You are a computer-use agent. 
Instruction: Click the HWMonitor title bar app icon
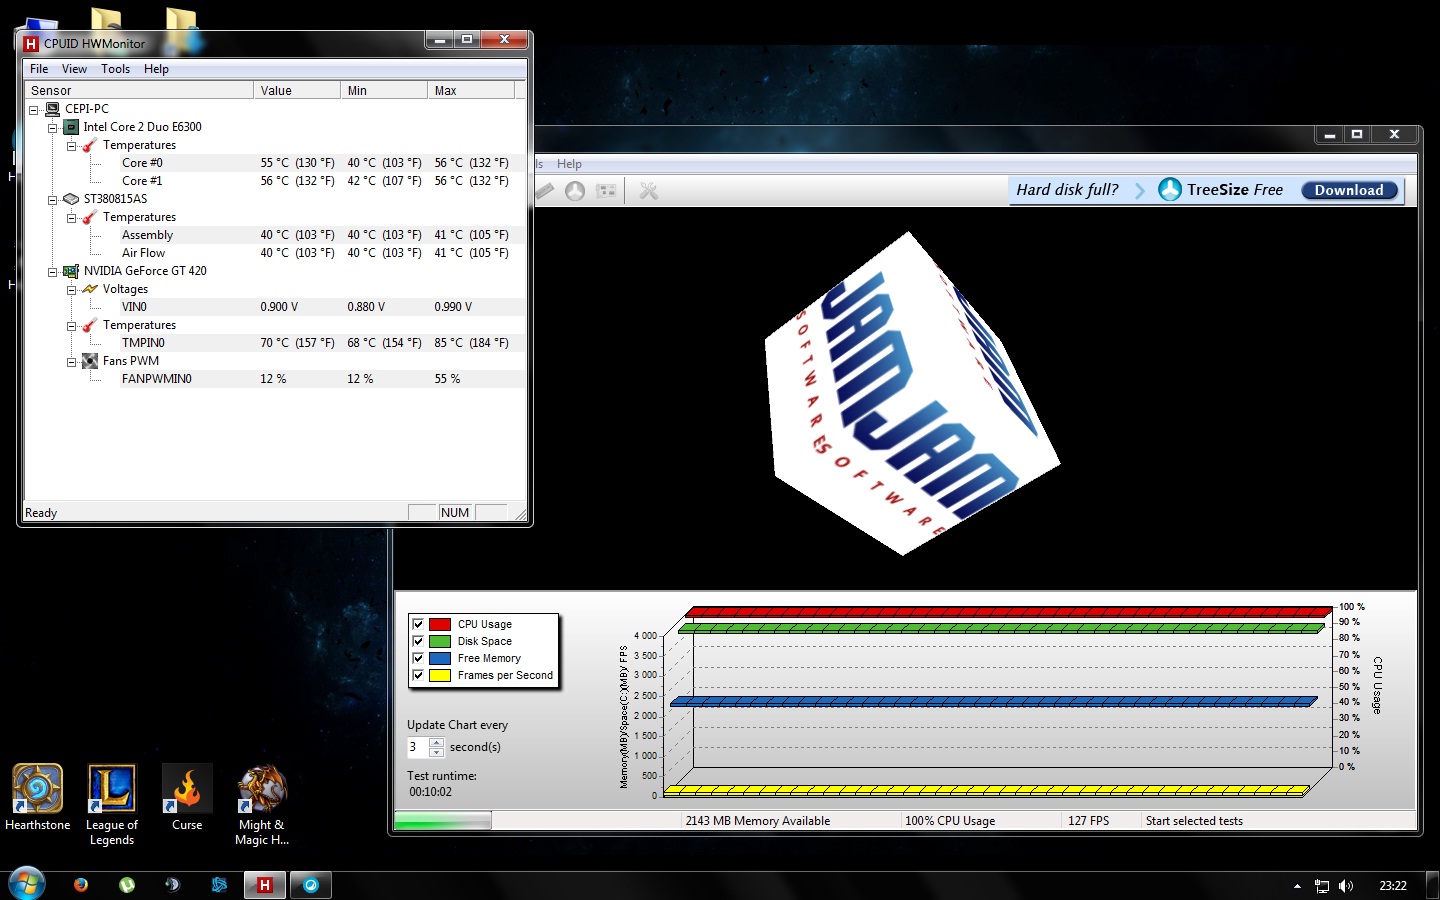tap(31, 43)
